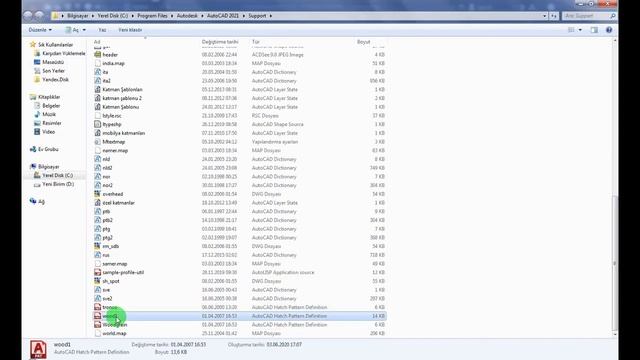
Task: Click the Mtextmap settings file icon
Action: pyautogui.click(x=98, y=142)
